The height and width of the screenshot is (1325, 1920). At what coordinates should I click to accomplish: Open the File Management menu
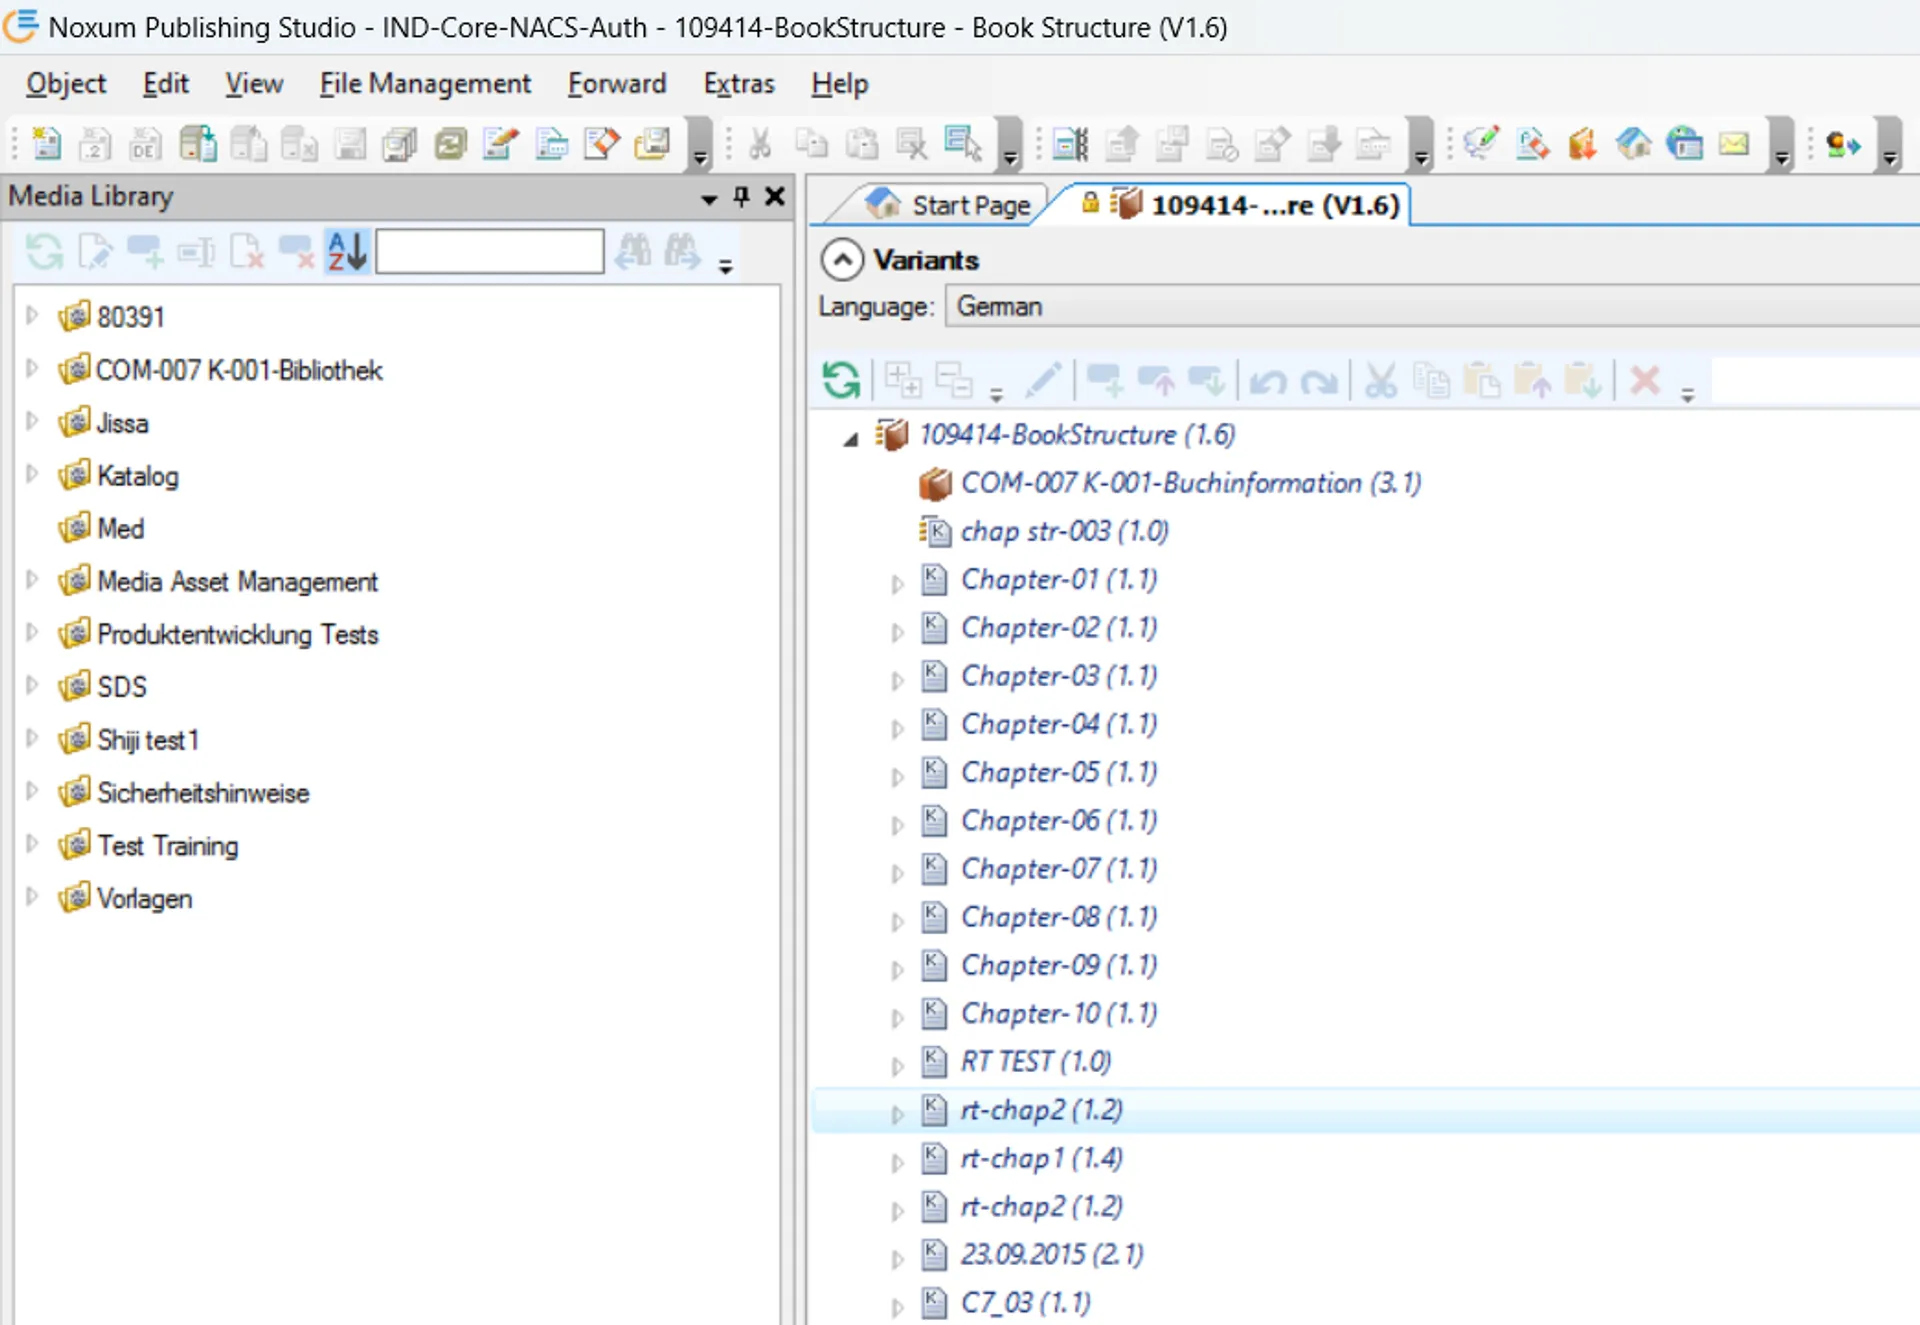tap(425, 84)
